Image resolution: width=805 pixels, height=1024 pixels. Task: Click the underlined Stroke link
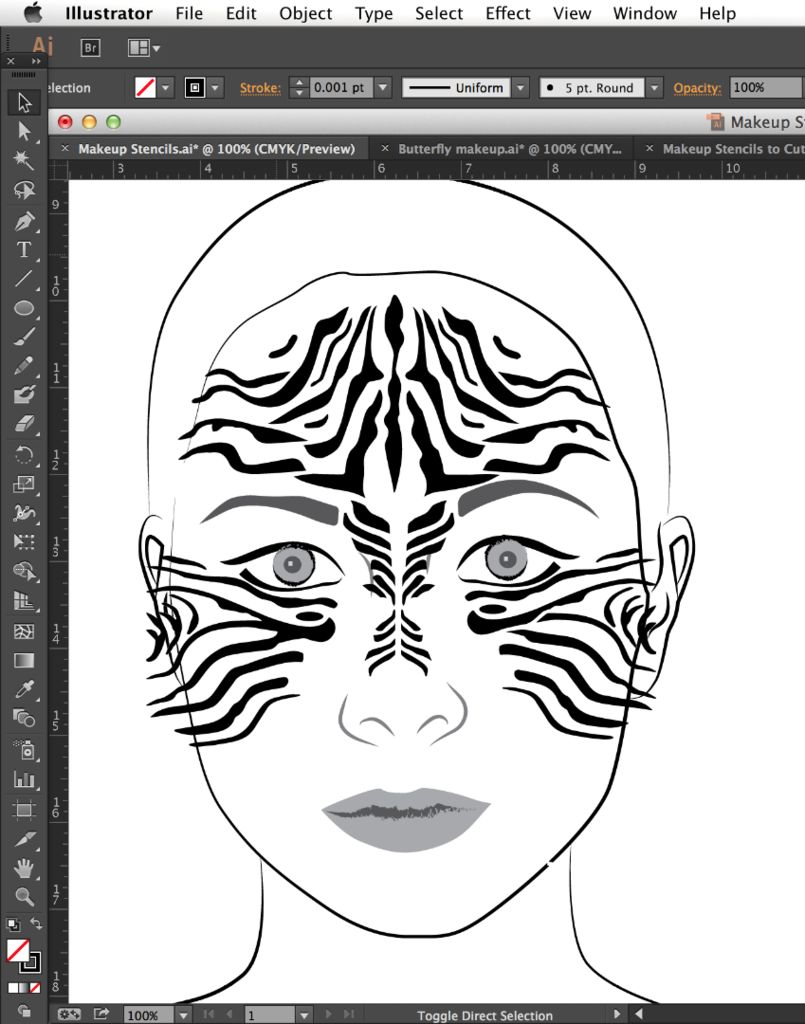click(x=260, y=88)
